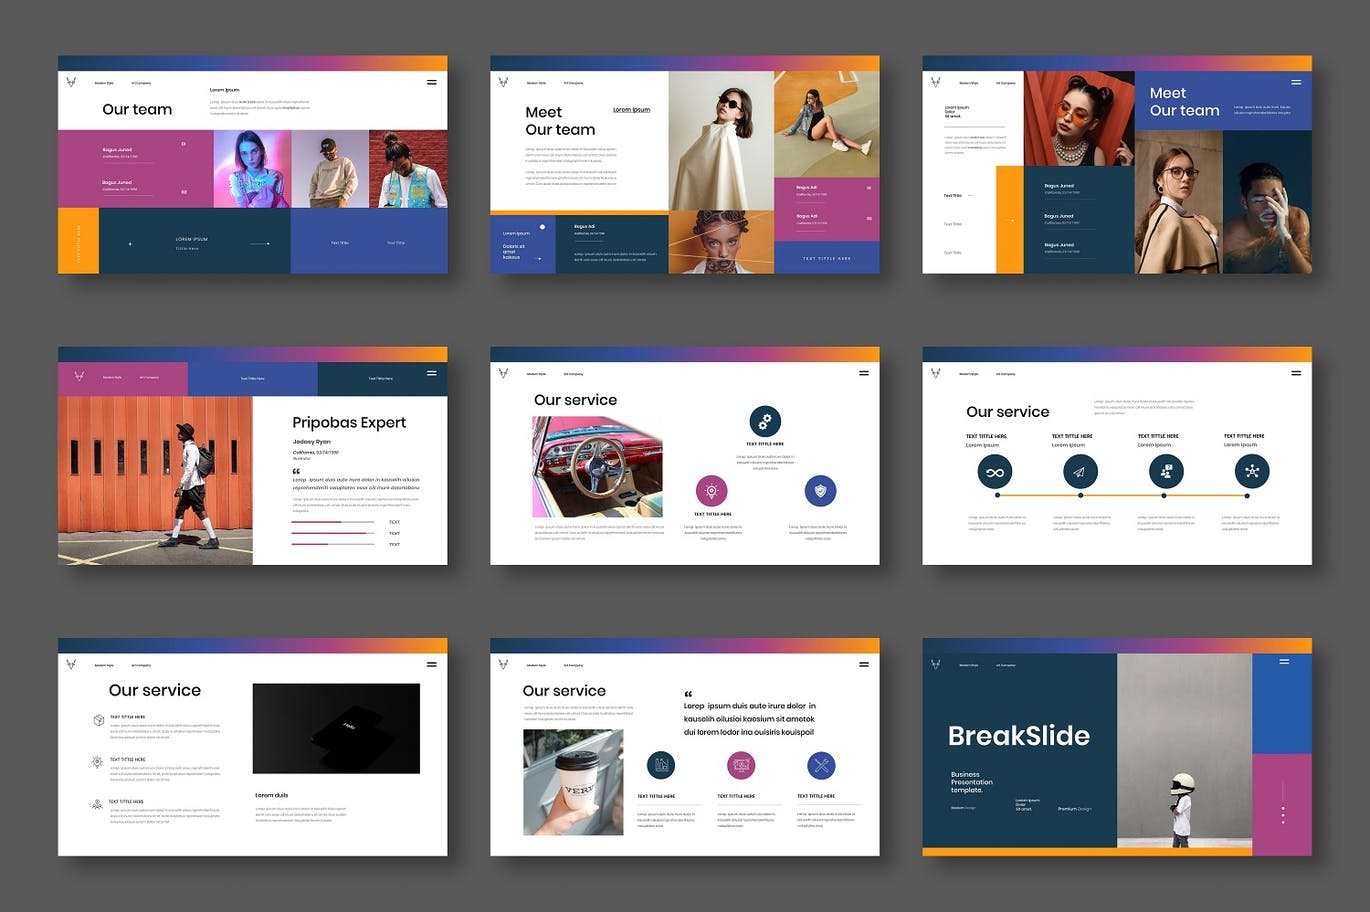Click the first dot on the orange timeline
Image resolution: width=1370 pixels, height=912 pixels.
[x=996, y=495]
